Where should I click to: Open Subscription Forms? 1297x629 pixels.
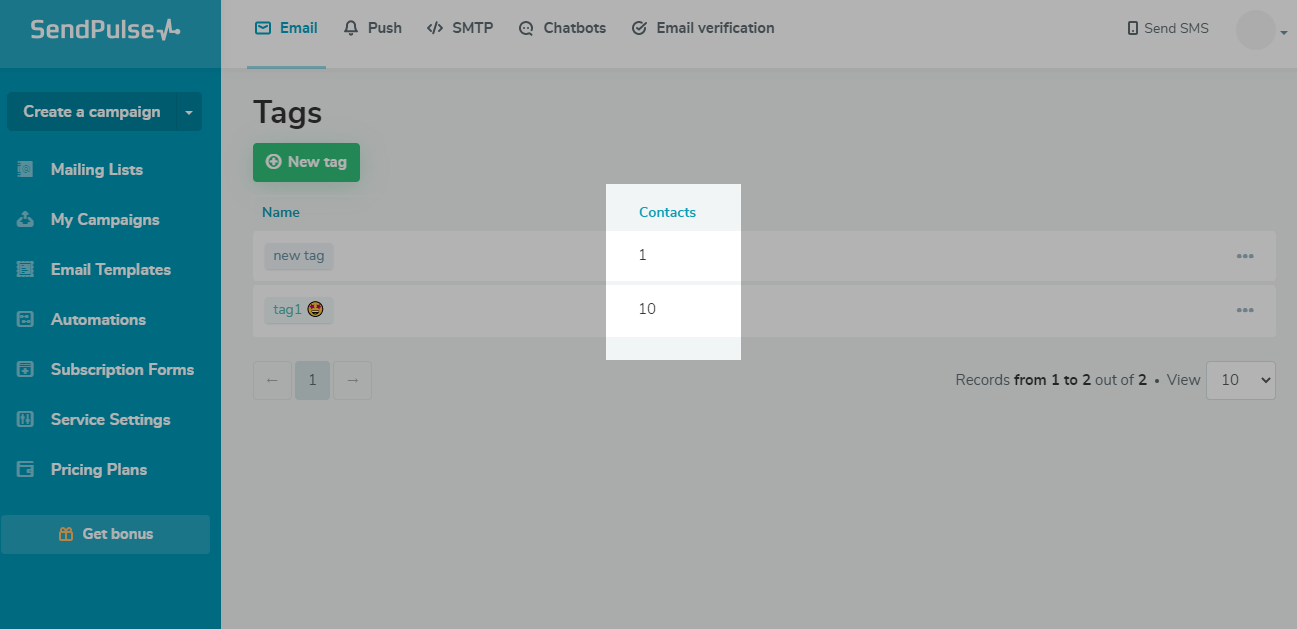click(122, 370)
